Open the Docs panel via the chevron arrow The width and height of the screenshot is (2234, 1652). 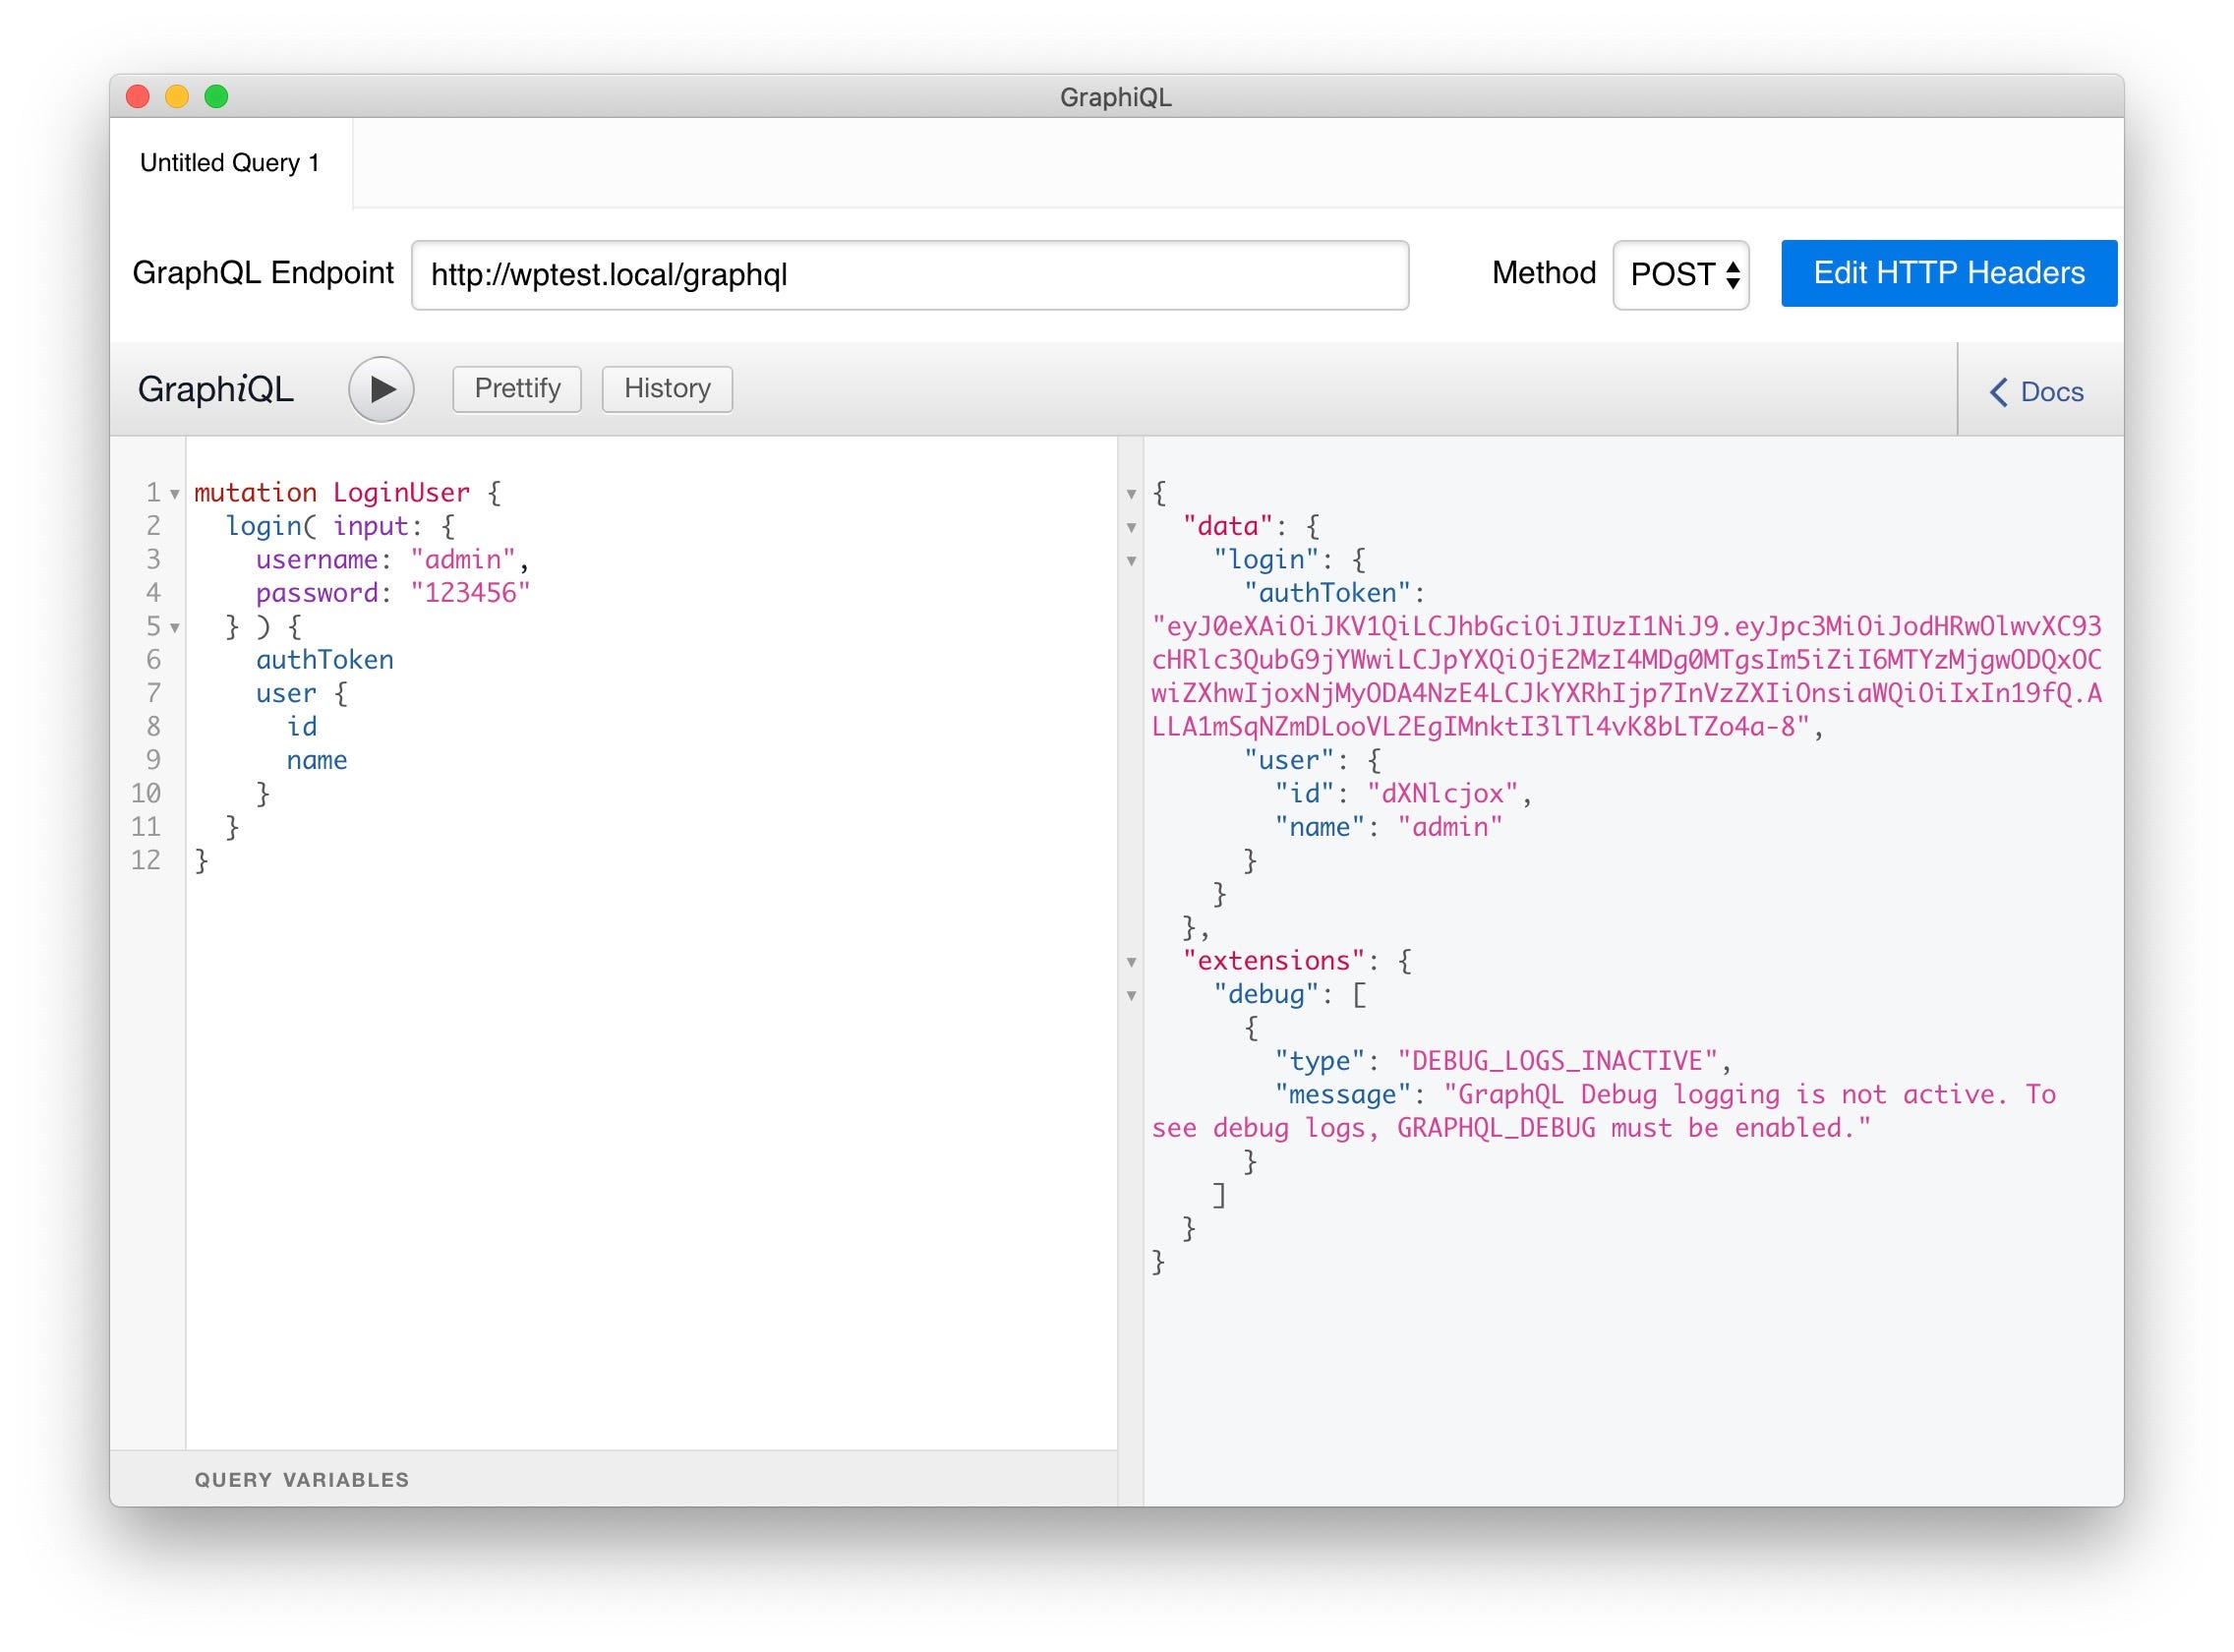point(1998,392)
